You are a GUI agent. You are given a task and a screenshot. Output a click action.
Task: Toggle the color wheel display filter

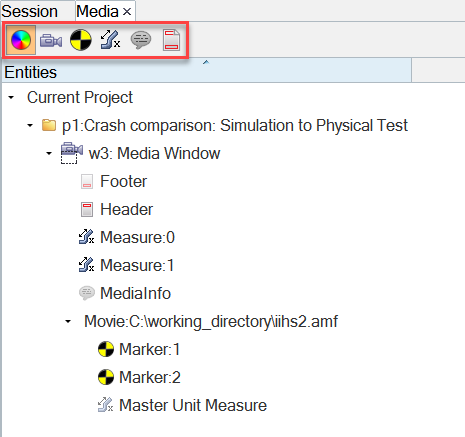click(21, 40)
